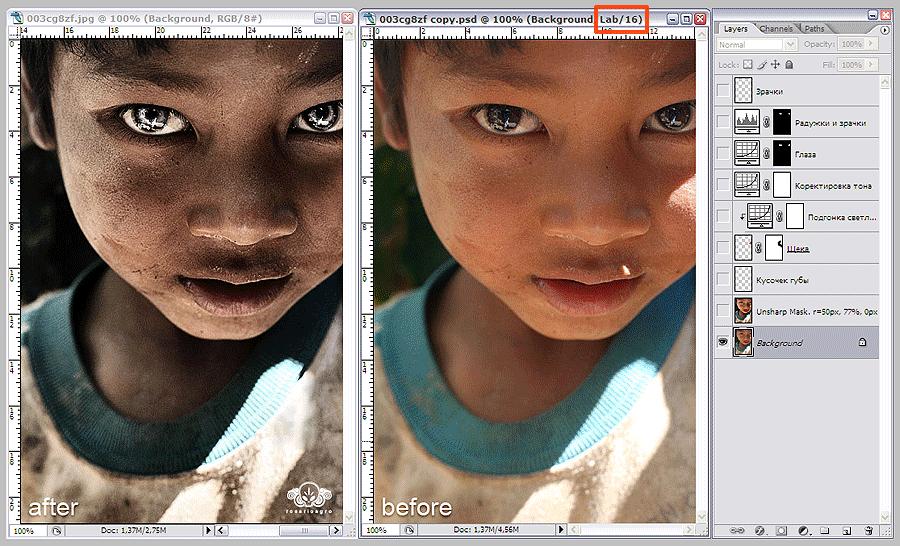Screen dimensions: 900x546
Task: Create new adjustment layer from bottom icon
Action: 803,530
